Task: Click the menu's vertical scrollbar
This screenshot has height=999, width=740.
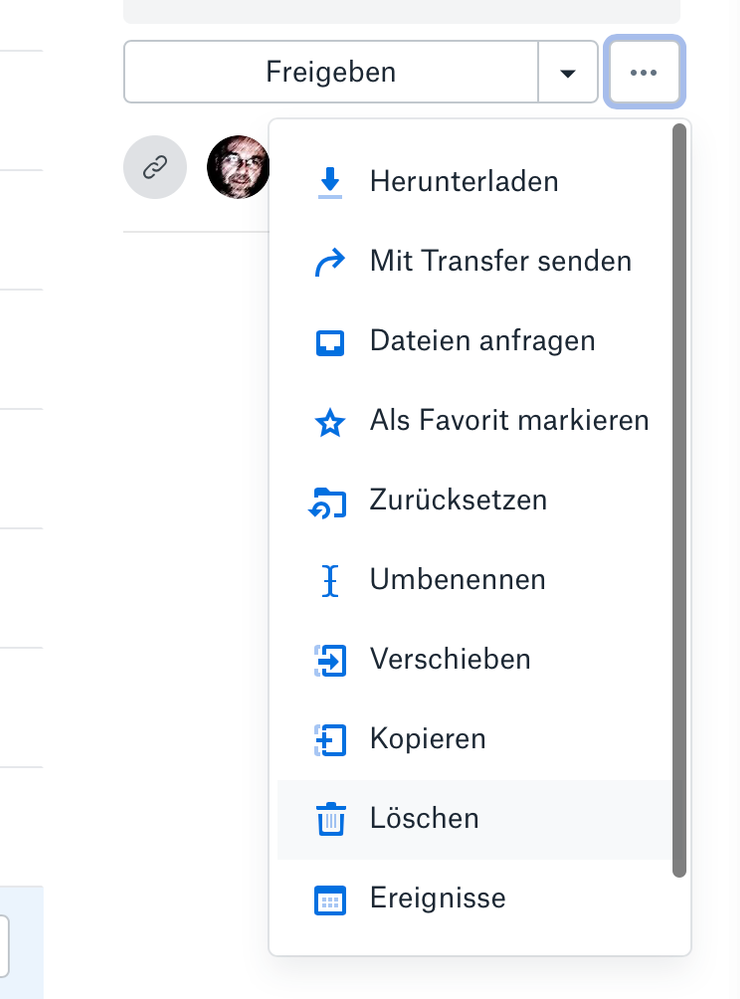Action: click(680, 500)
